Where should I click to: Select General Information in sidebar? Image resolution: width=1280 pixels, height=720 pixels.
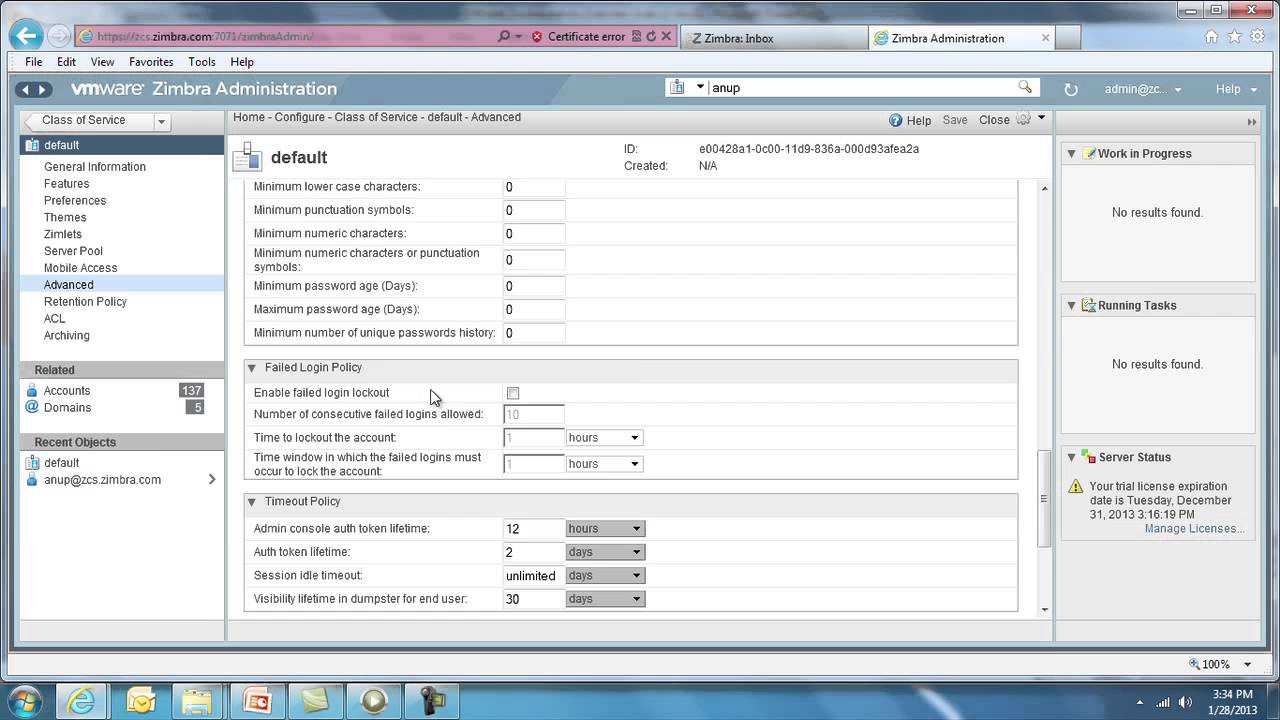pyautogui.click(x=95, y=167)
